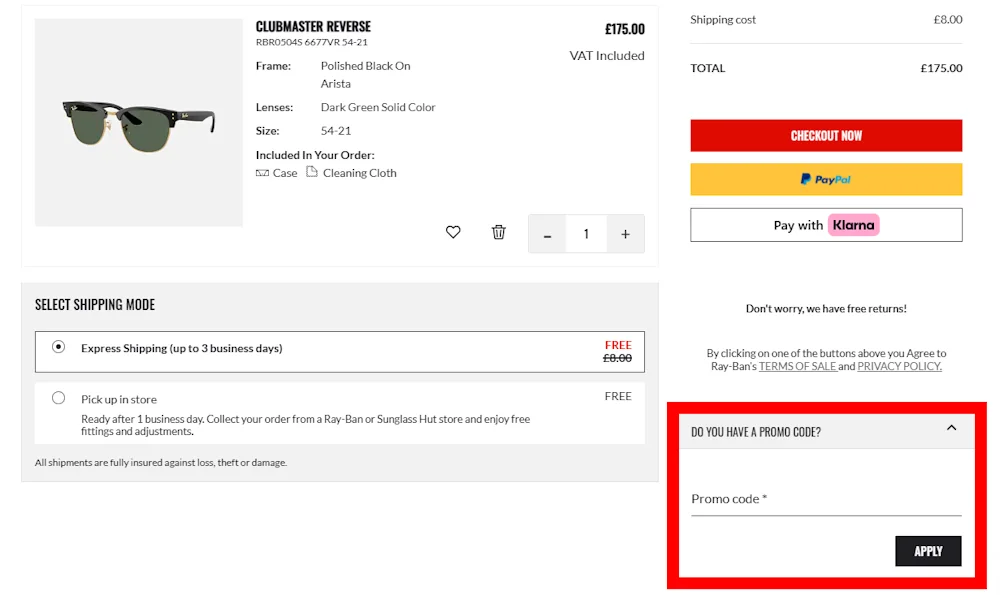The width and height of the screenshot is (1000, 595).
Task: Click the Case icon under Included
Action: 262,173
